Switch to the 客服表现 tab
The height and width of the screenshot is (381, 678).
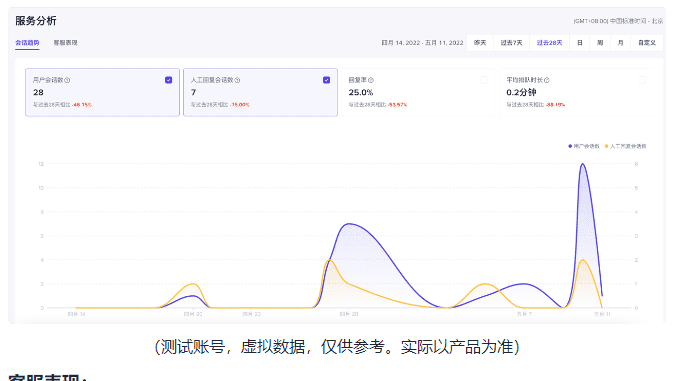click(x=65, y=43)
